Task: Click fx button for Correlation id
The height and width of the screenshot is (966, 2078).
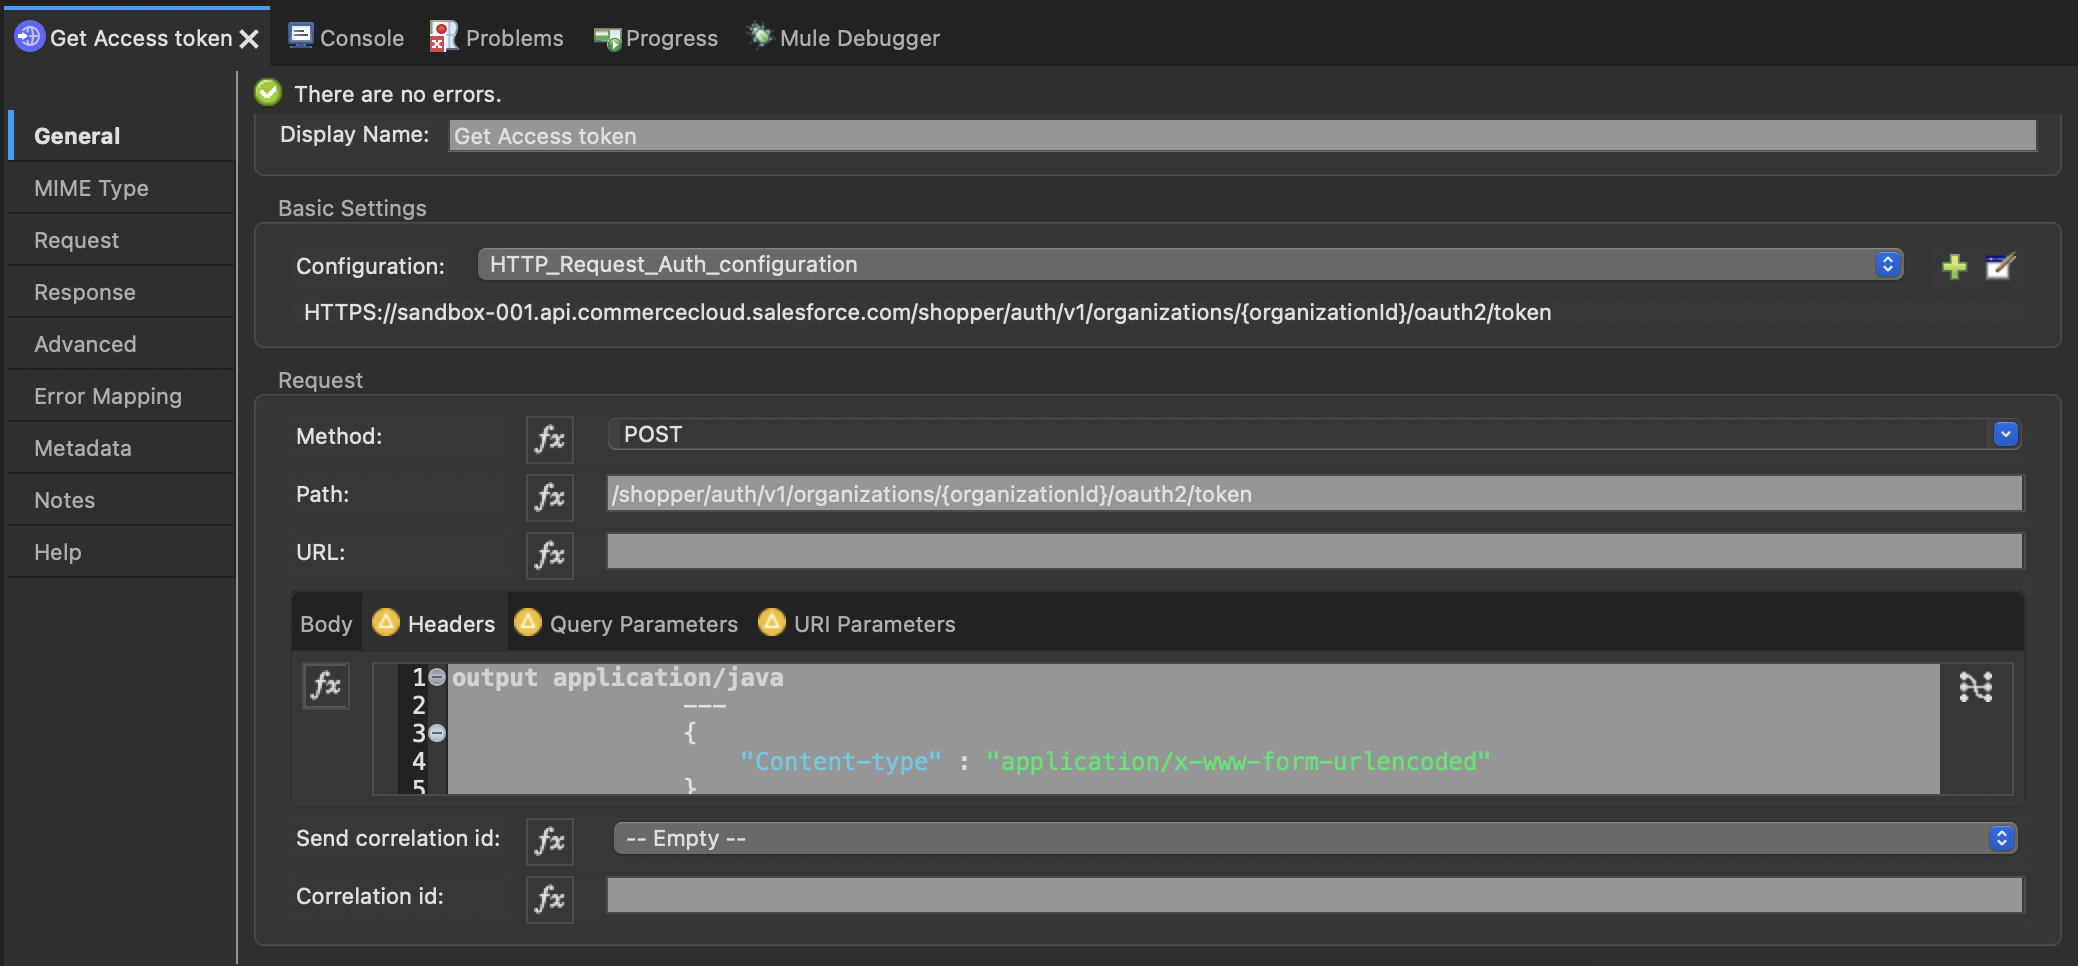Action: click(550, 899)
